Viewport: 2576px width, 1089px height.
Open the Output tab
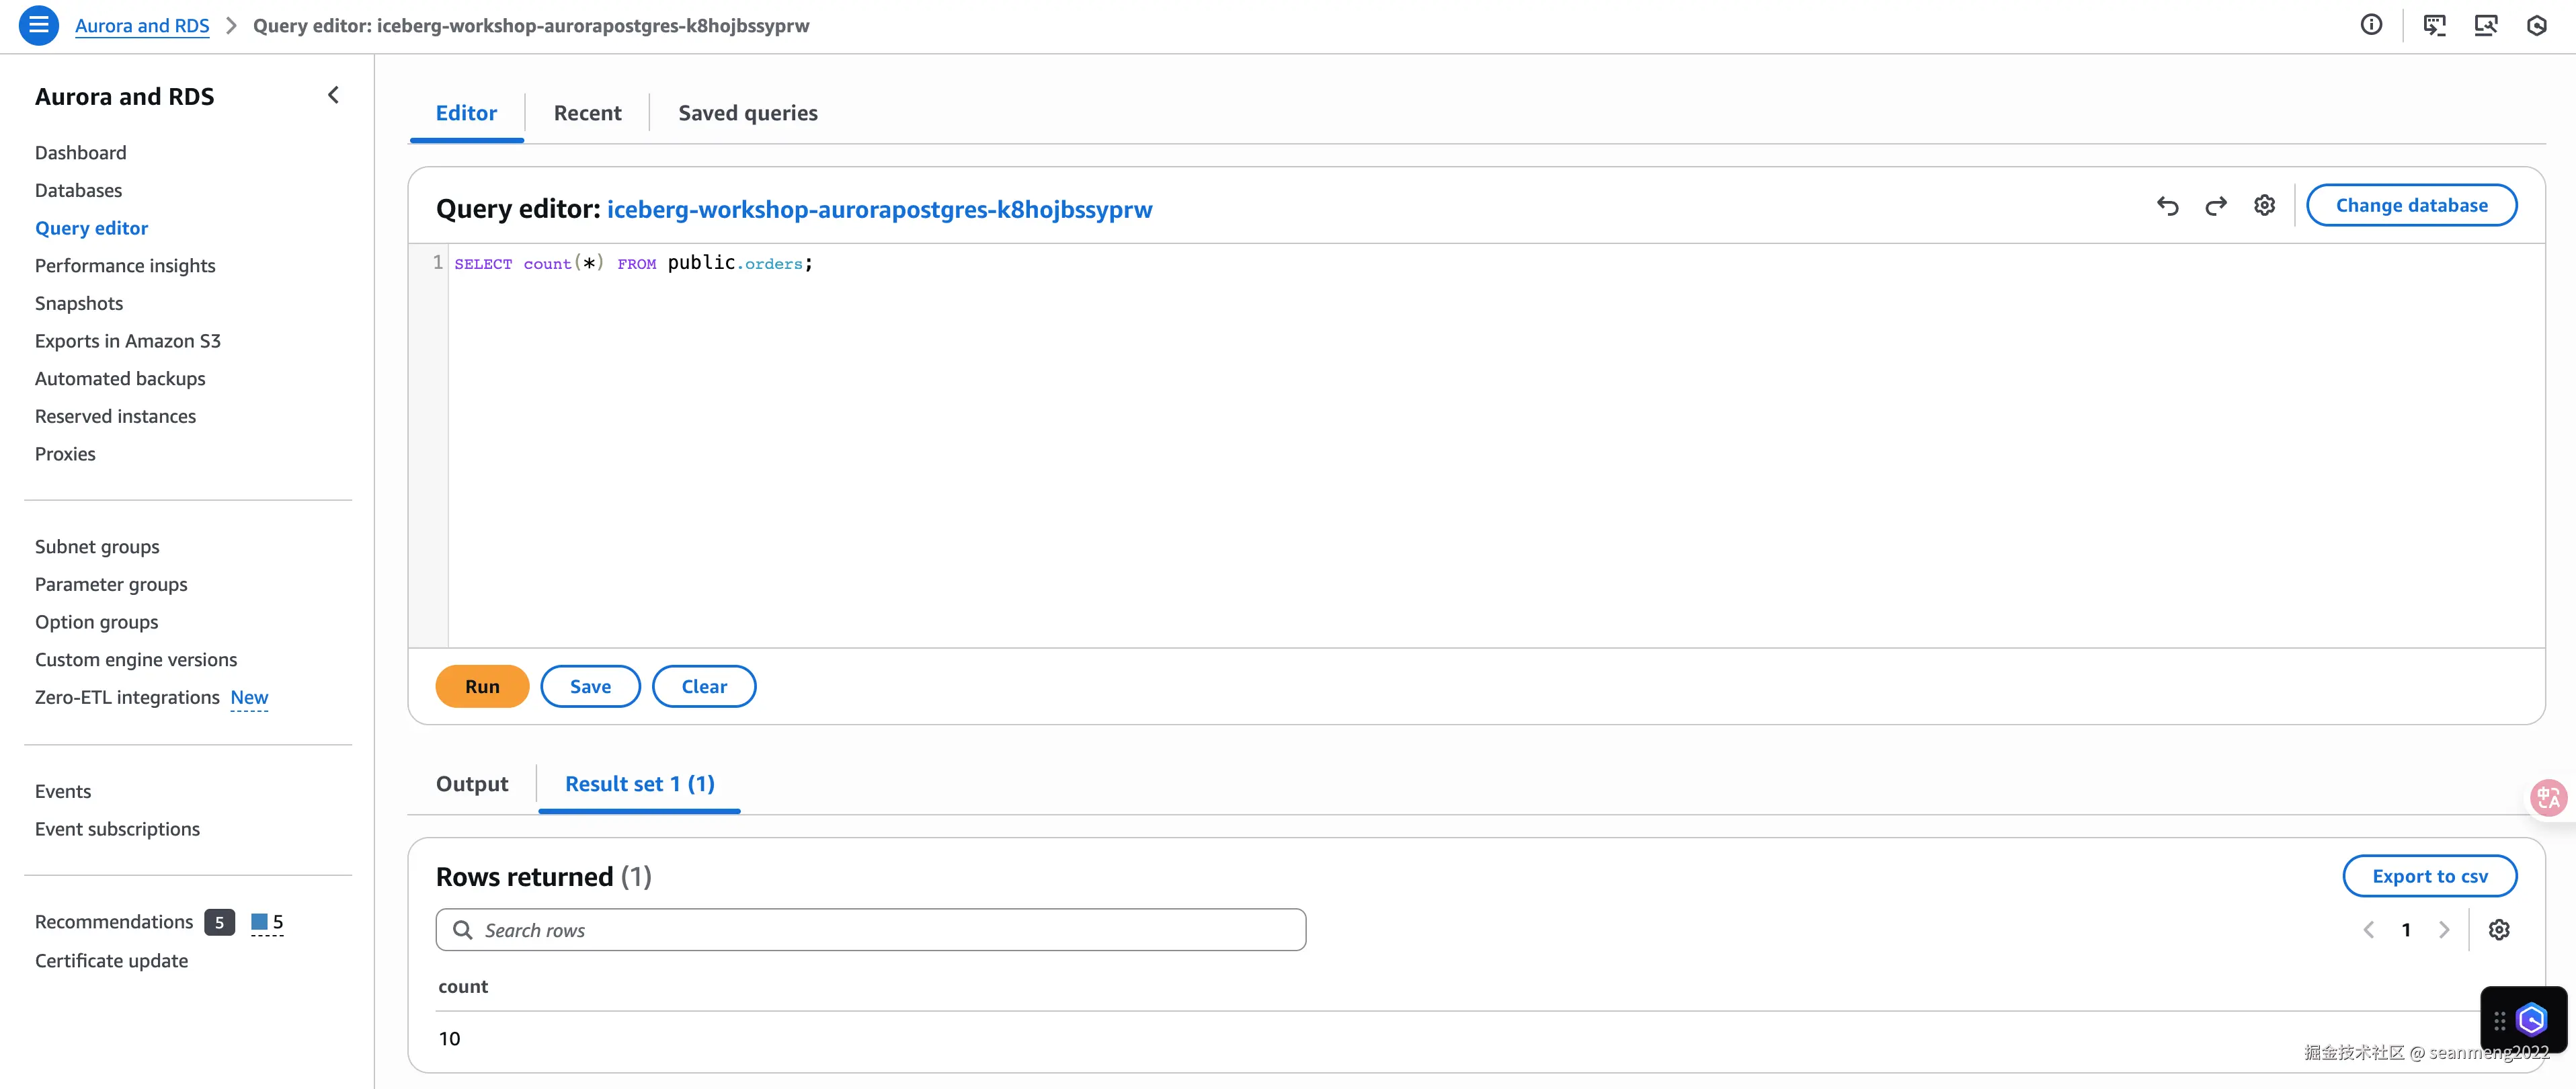pos(471,784)
